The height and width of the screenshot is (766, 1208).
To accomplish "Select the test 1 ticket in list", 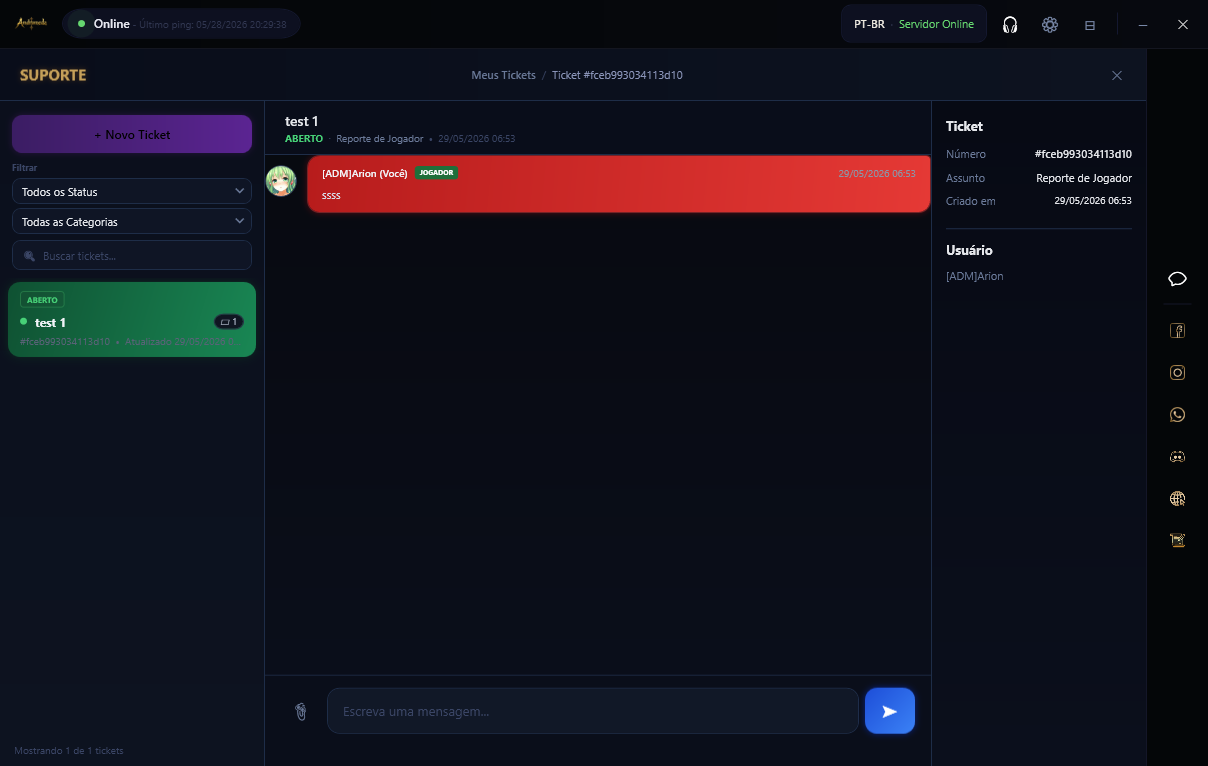I will (x=132, y=319).
